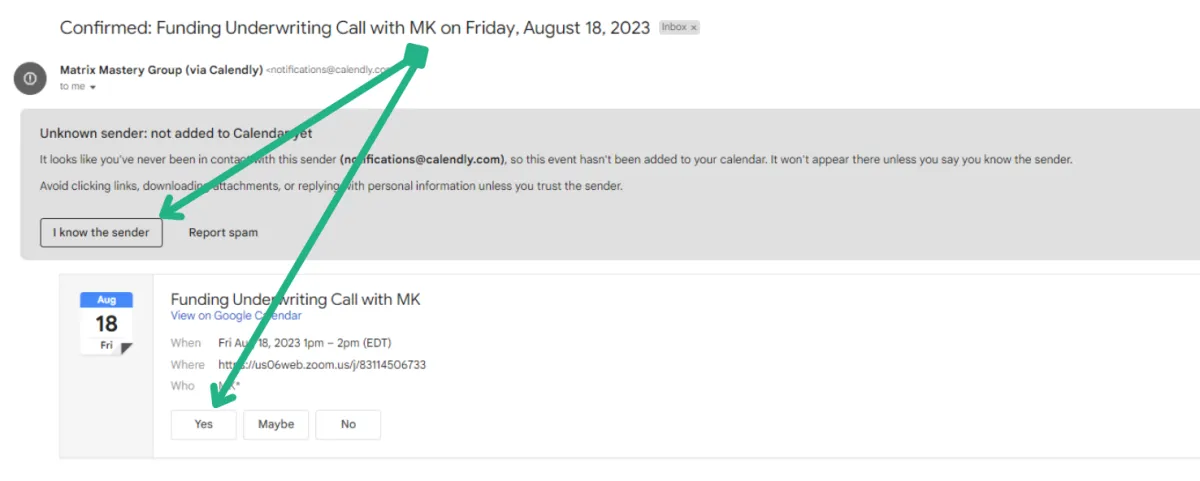Image resolution: width=1200 pixels, height=481 pixels.
Task: Select the Inbox label tag
Action: point(674,28)
